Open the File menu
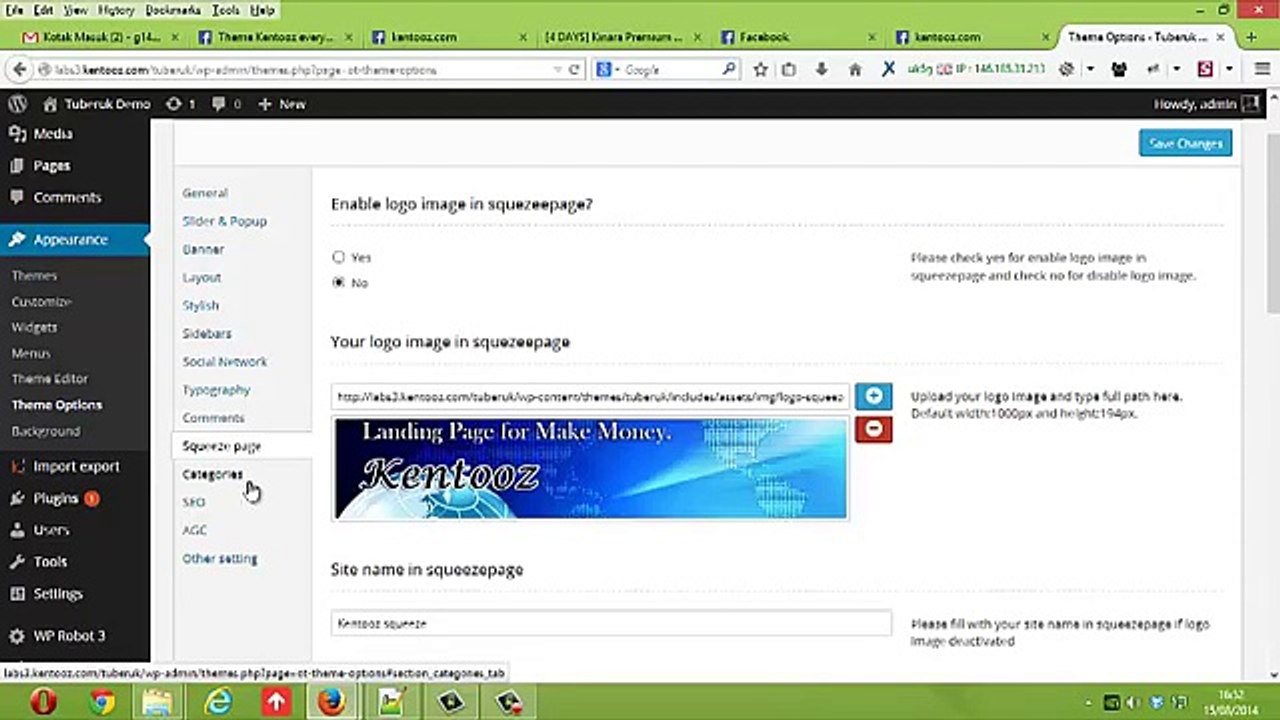The height and width of the screenshot is (720, 1280). coord(14,10)
